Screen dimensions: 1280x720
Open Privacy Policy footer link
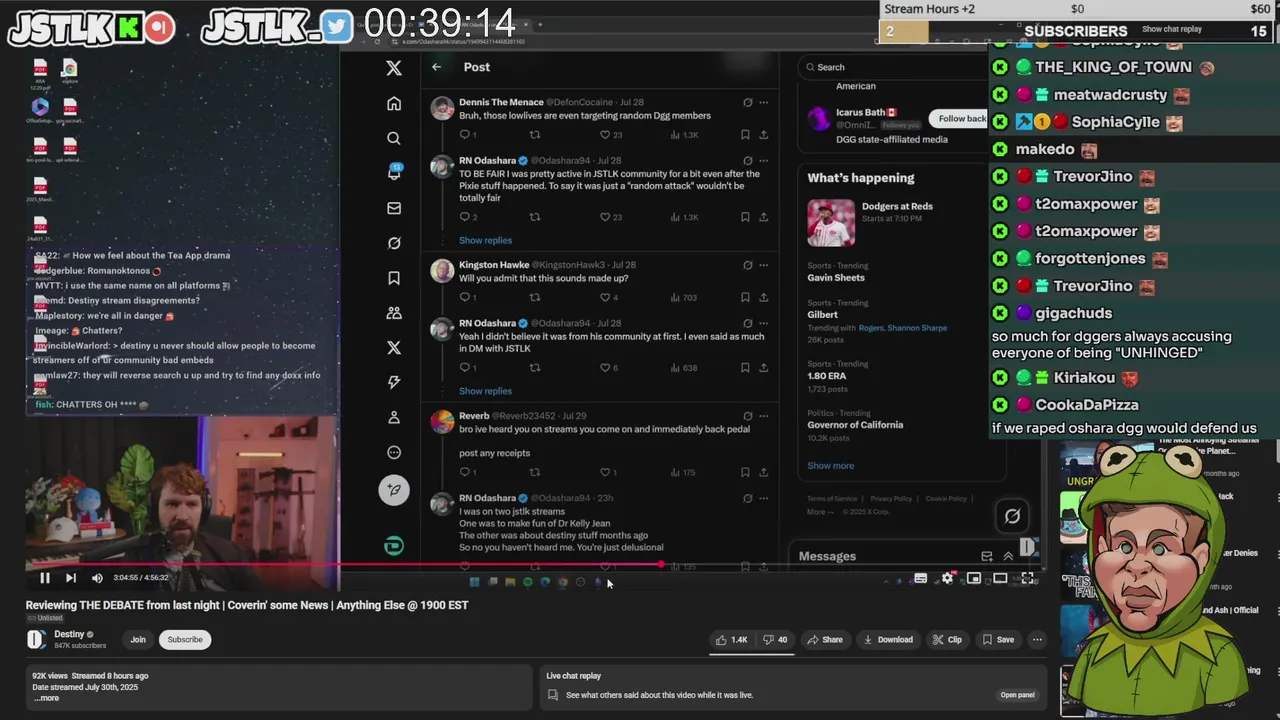[x=891, y=499]
